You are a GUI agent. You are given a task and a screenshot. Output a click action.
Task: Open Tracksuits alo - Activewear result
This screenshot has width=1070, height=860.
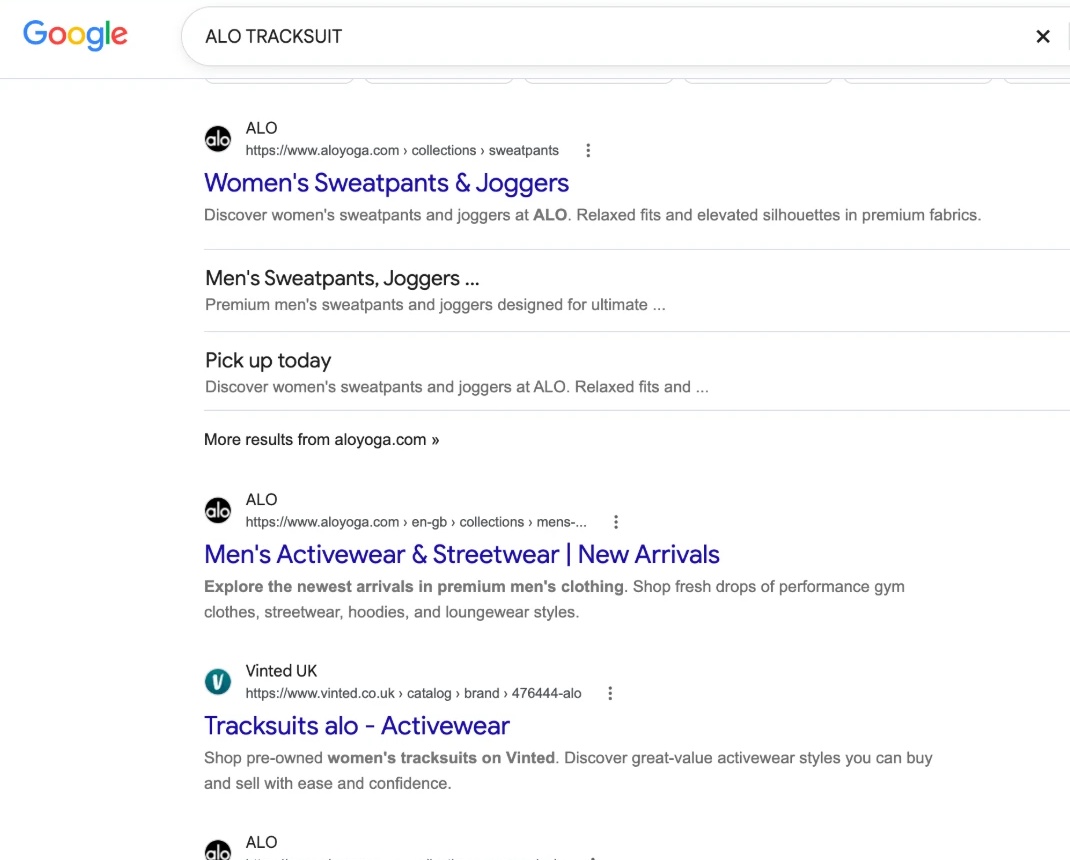tap(357, 726)
